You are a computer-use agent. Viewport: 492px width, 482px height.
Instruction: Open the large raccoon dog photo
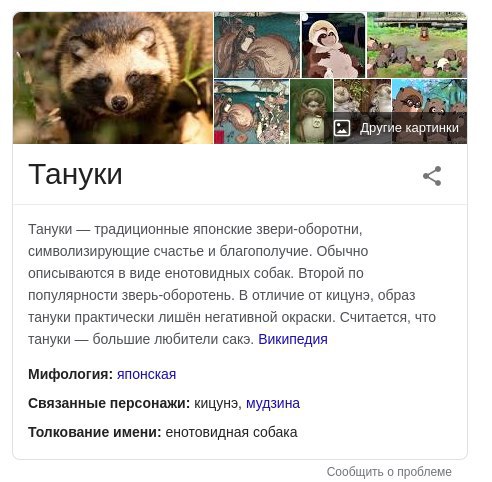[113, 78]
